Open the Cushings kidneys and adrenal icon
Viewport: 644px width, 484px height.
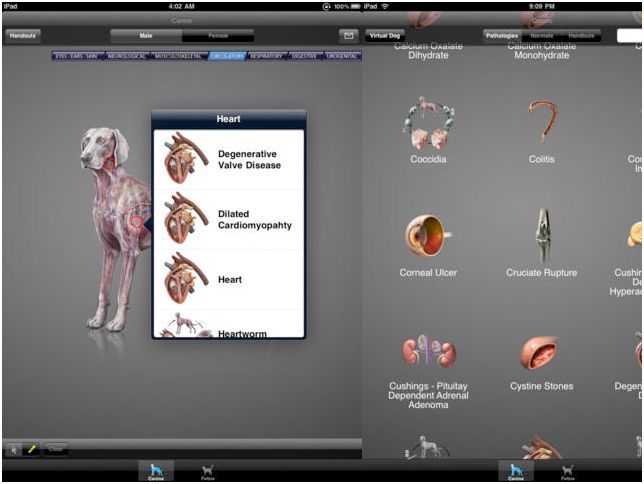pos(428,351)
